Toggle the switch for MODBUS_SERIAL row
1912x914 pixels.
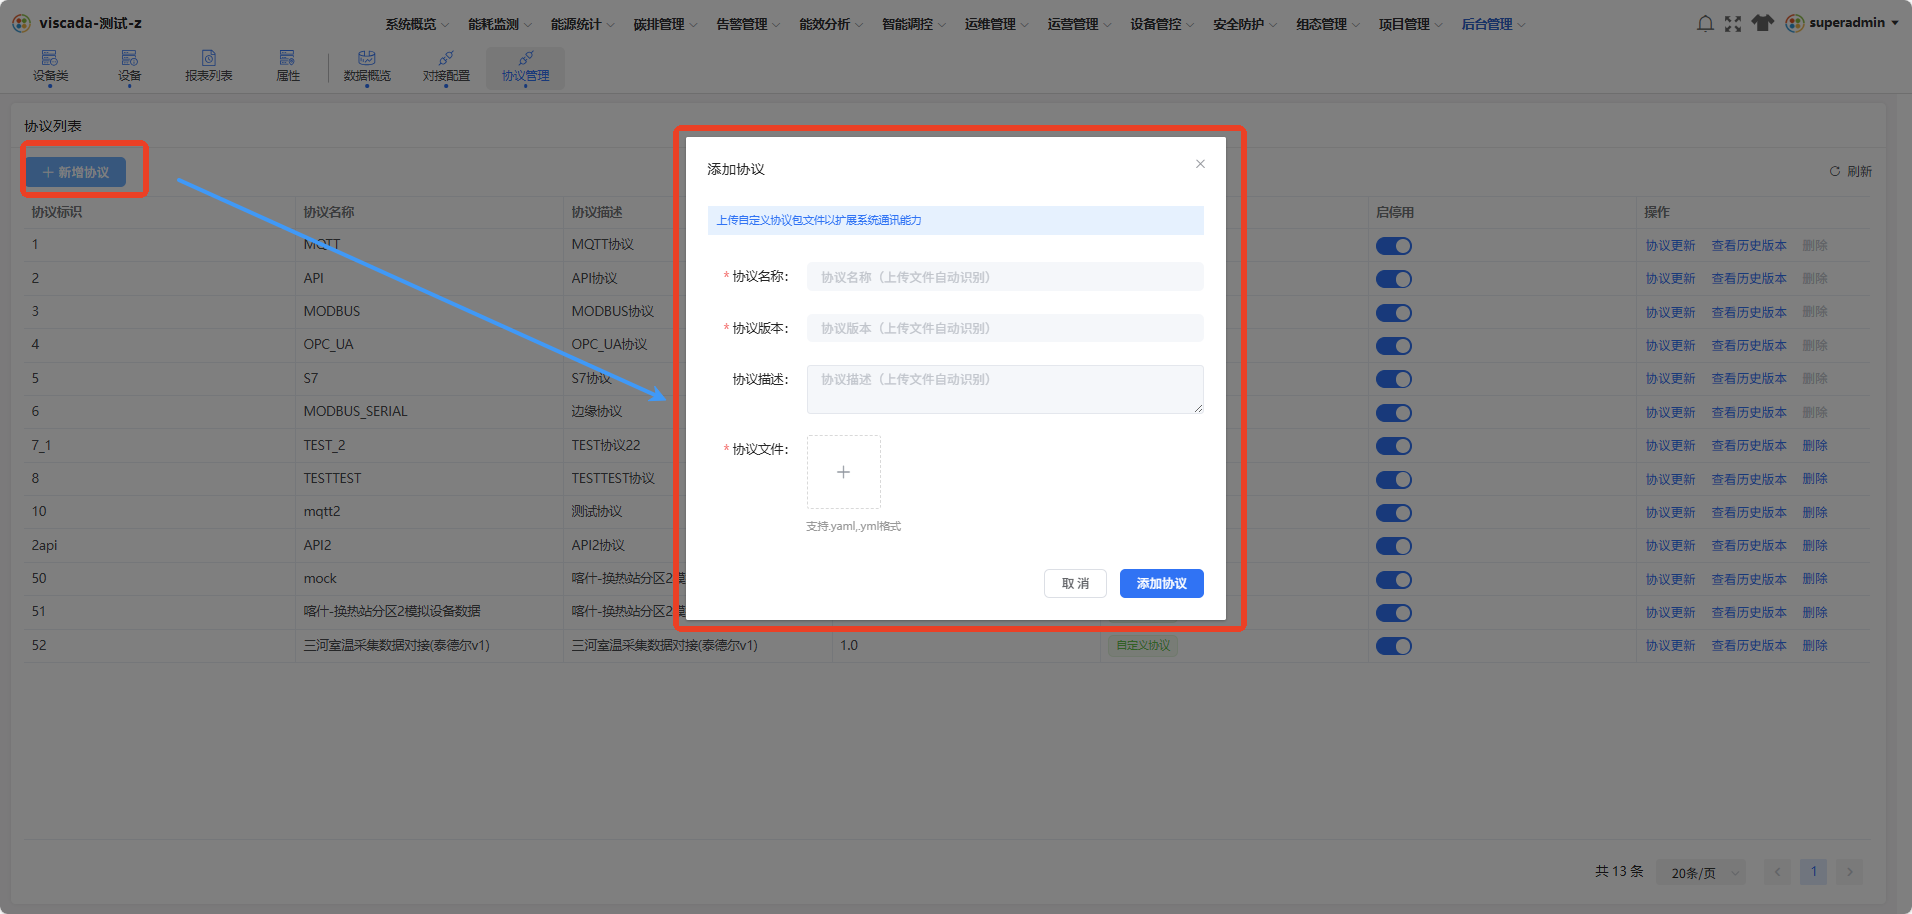click(1393, 413)
